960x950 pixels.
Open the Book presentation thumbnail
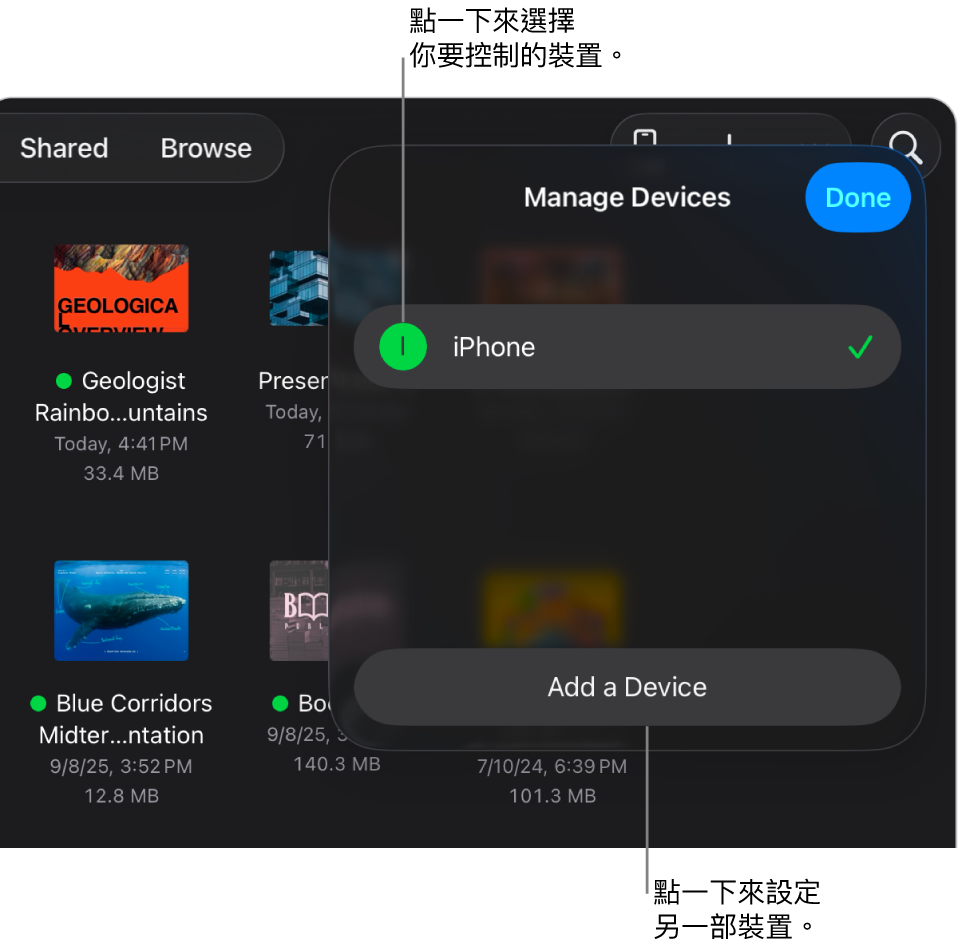point(299,610)
